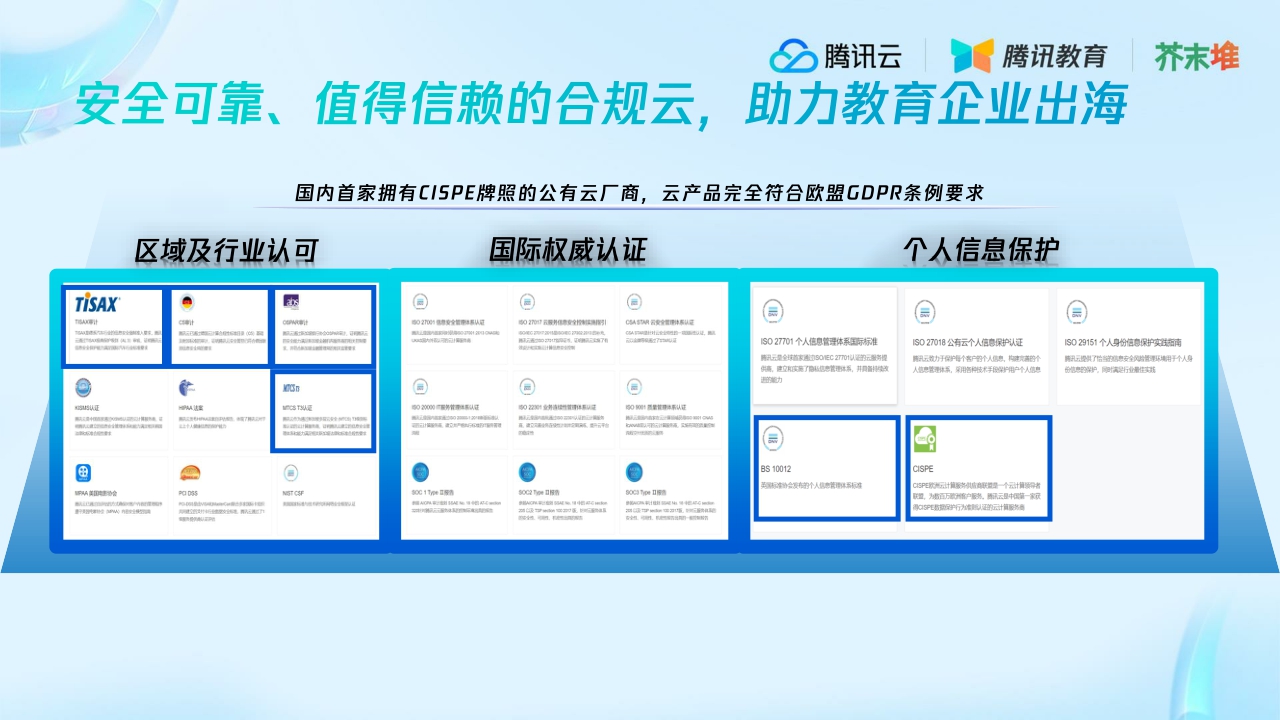Click the CSA STAR 云安全管理体系认证 link

[x=661, y=321]
